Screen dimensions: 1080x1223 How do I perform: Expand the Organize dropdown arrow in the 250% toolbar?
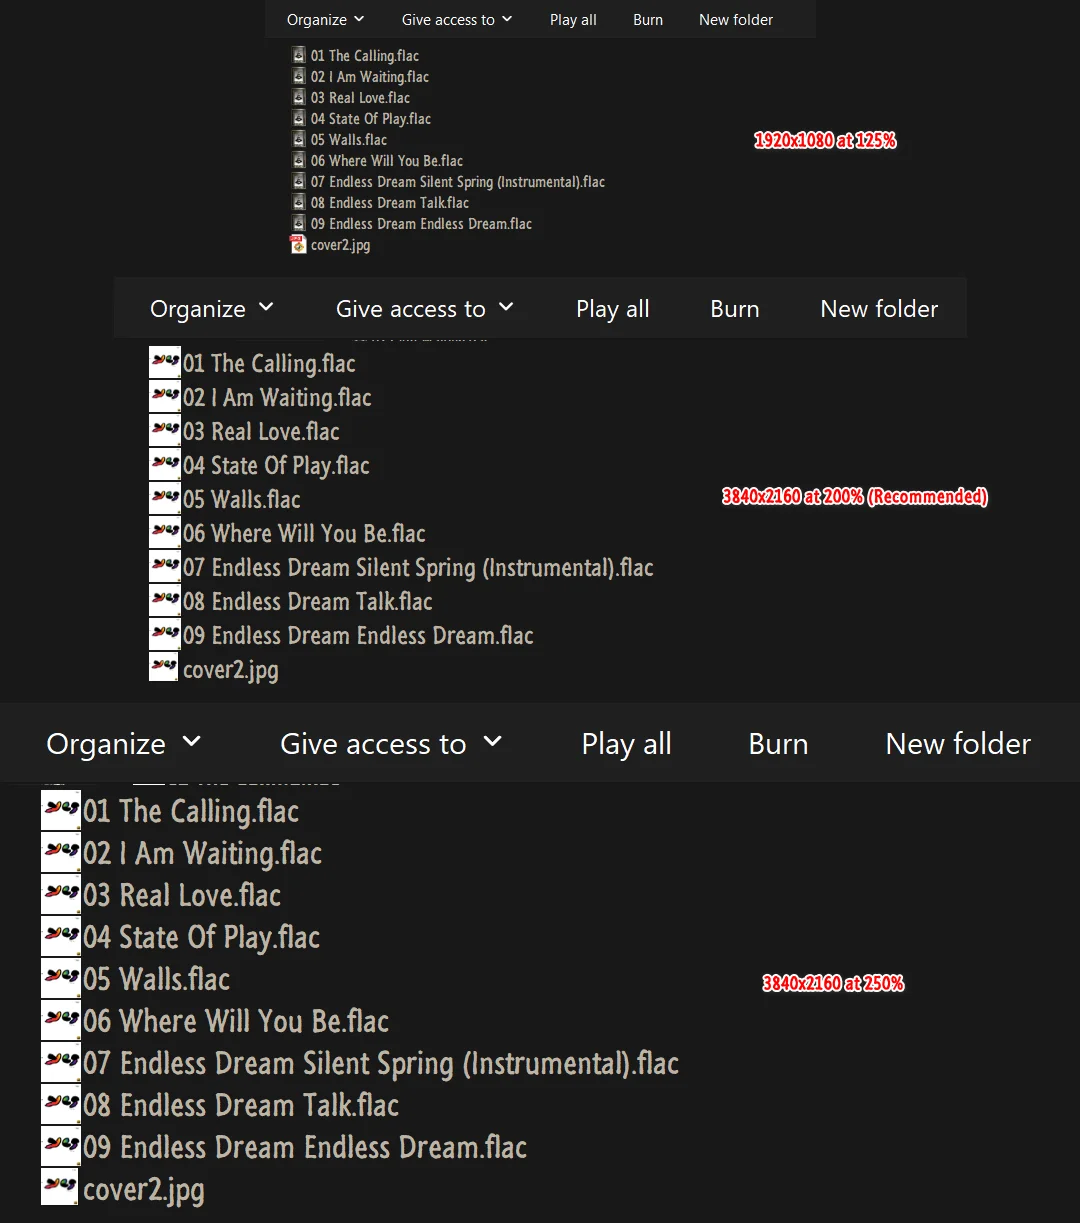192,741
